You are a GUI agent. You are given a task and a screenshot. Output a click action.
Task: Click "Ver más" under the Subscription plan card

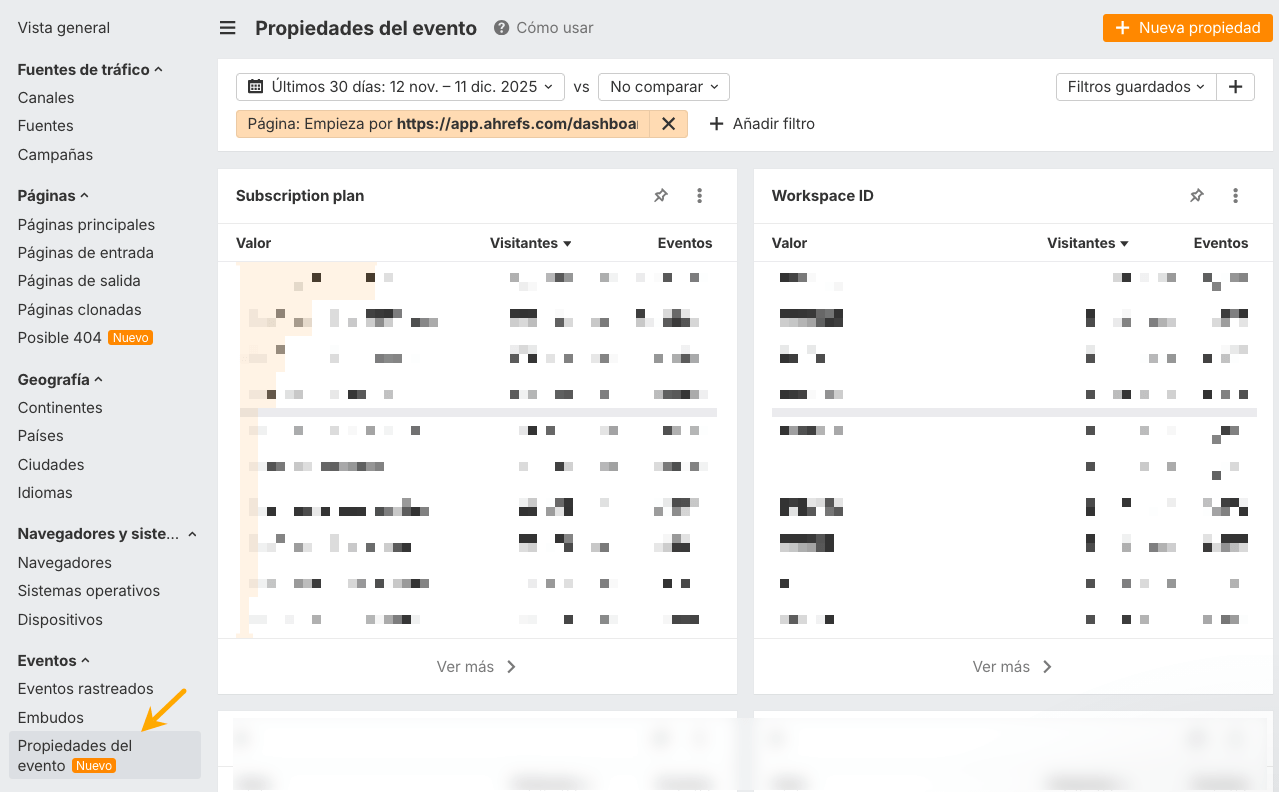(x=476, y=667)
